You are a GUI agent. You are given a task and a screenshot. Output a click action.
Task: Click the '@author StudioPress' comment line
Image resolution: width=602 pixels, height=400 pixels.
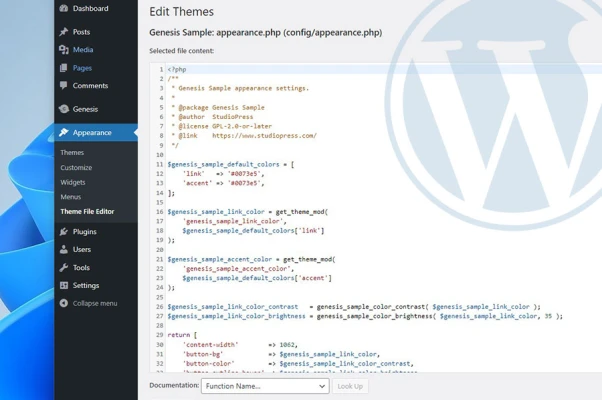pyautogui.click(x=215, y=117)
